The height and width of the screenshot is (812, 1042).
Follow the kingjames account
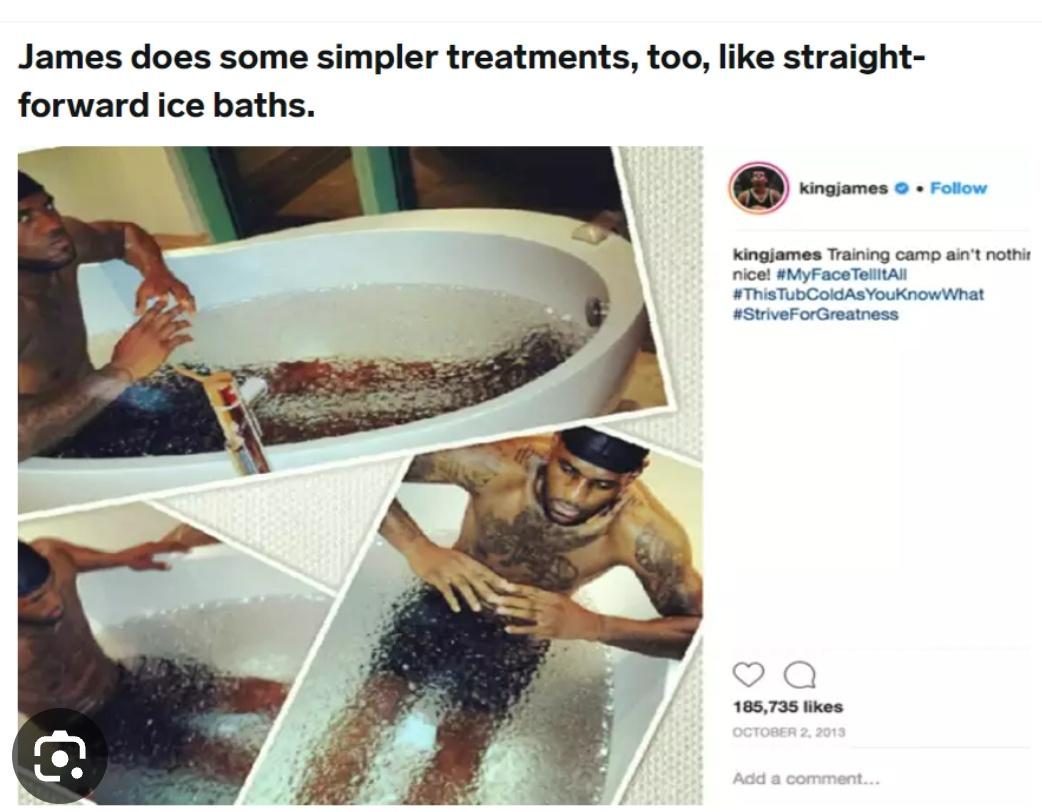(x=958, y=188)
